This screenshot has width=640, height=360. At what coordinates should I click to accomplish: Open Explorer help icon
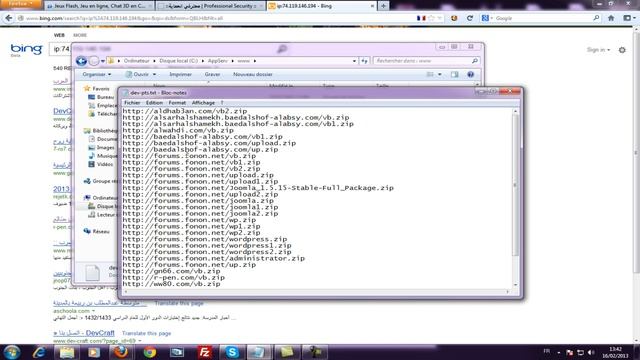tap(471, 74)
